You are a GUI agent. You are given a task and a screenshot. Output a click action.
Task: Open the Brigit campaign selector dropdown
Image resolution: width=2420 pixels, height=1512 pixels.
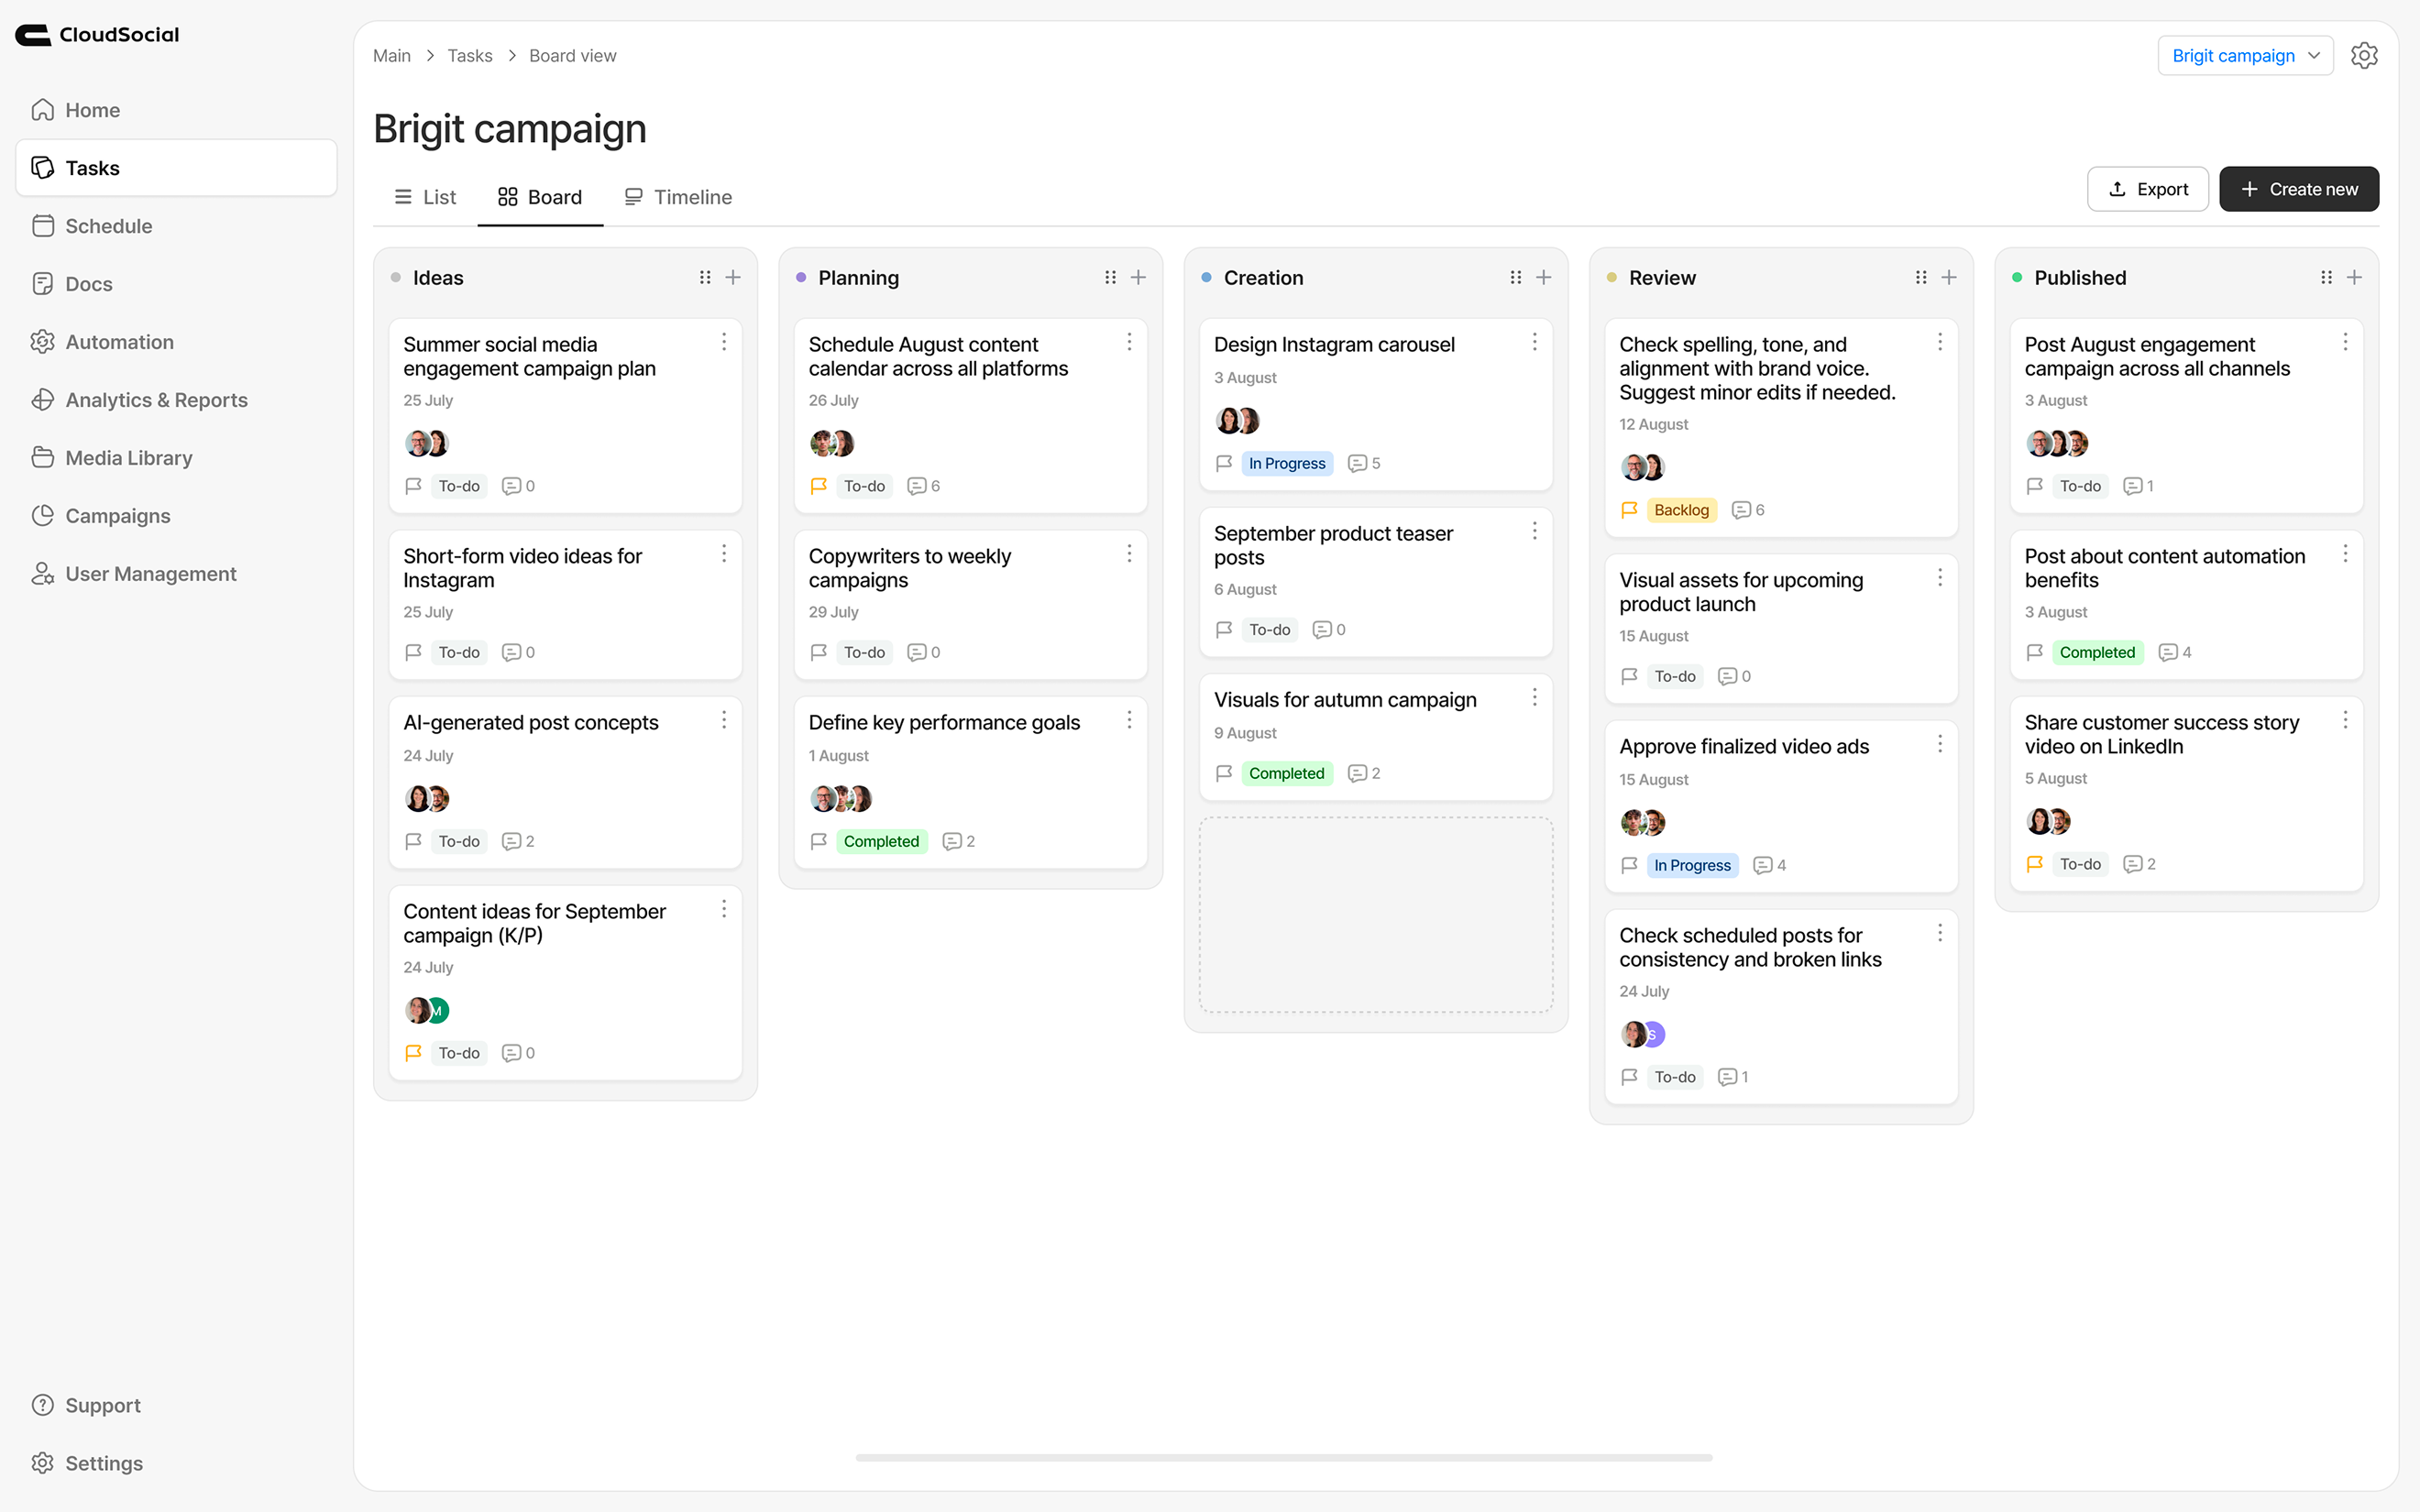2244,55
